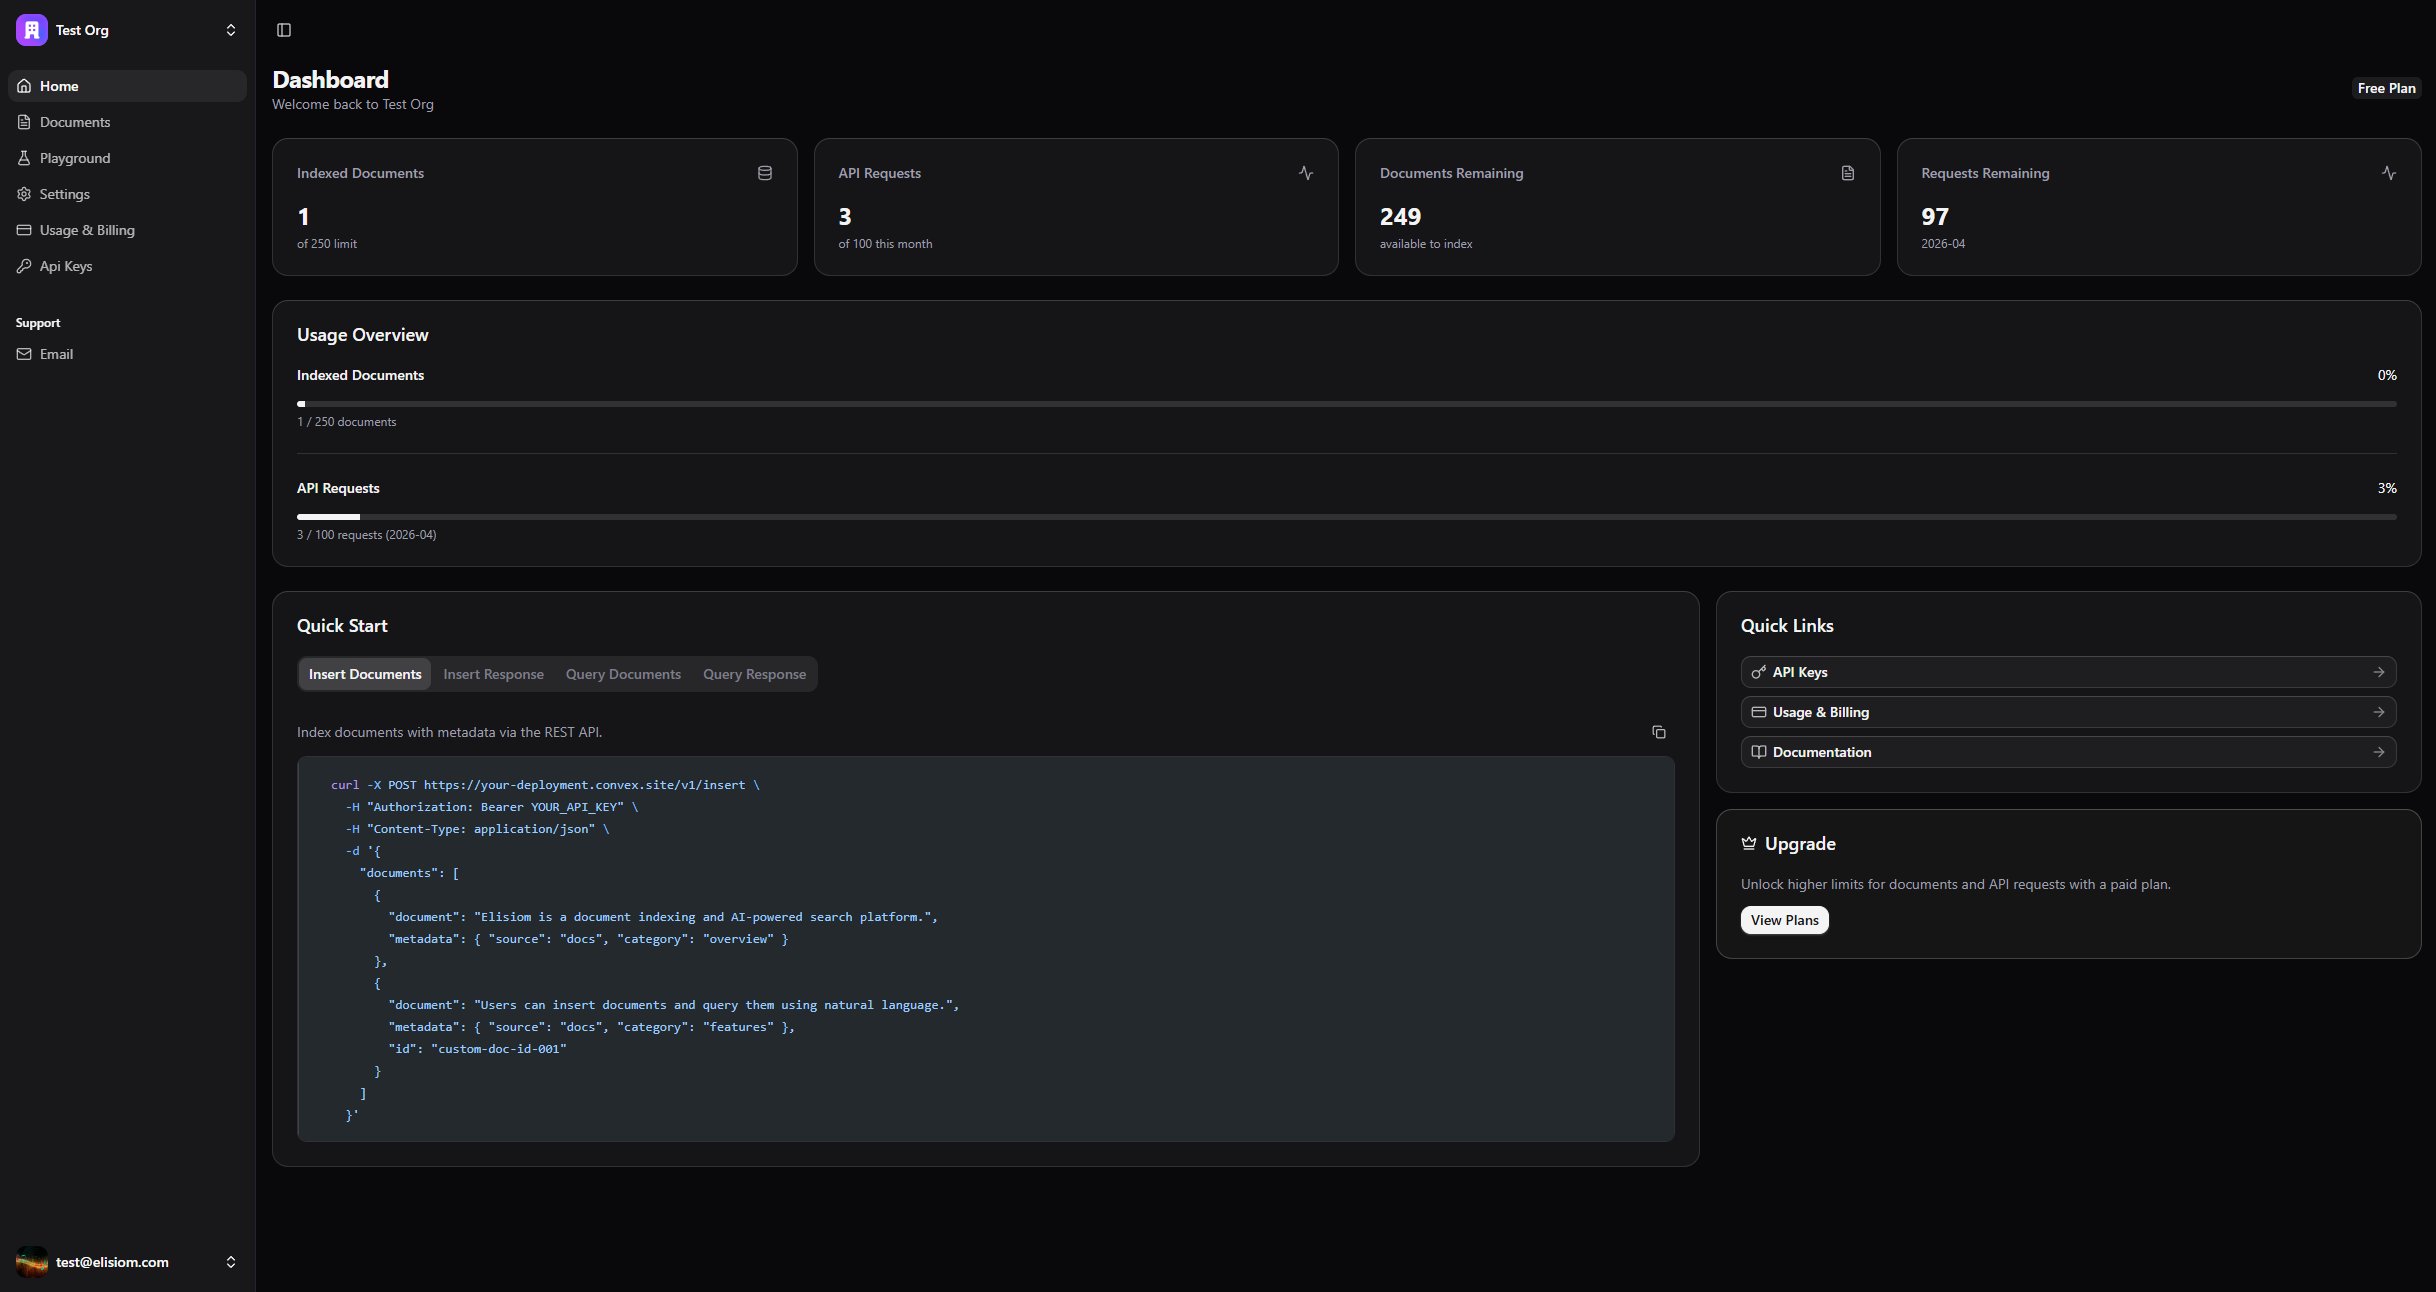Select the Query Documents tab
This screenshot has width=2436, height=1292.
coord(623,674)
